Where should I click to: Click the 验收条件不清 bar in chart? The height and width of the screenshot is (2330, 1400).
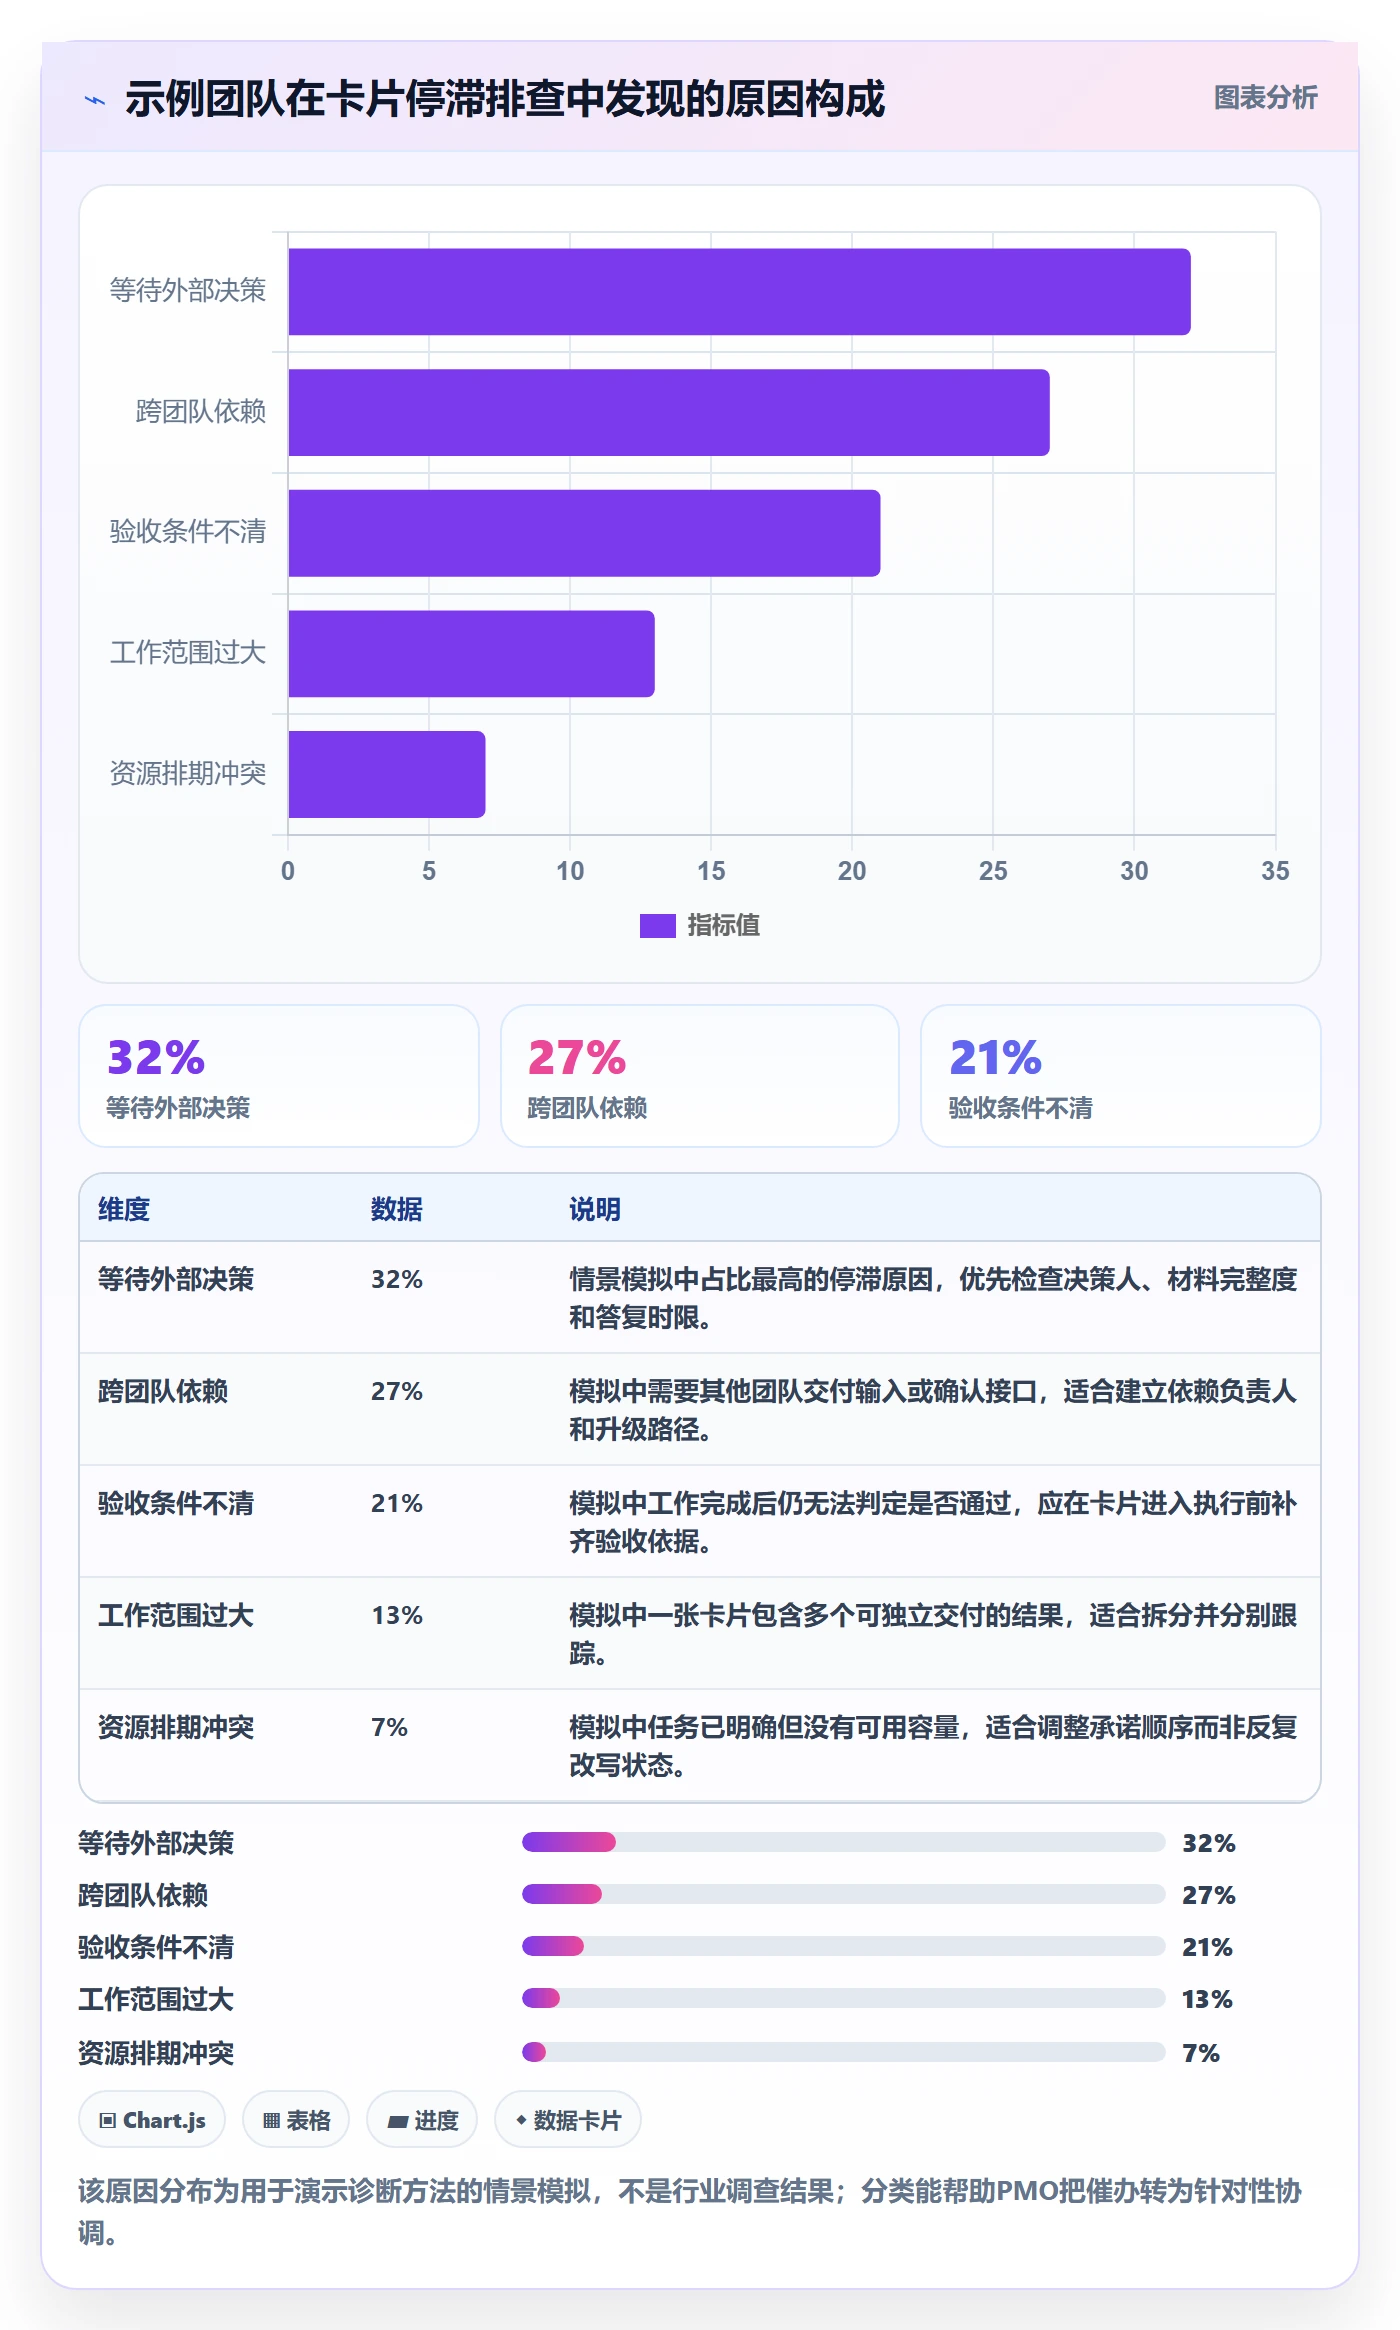point(584,533)
